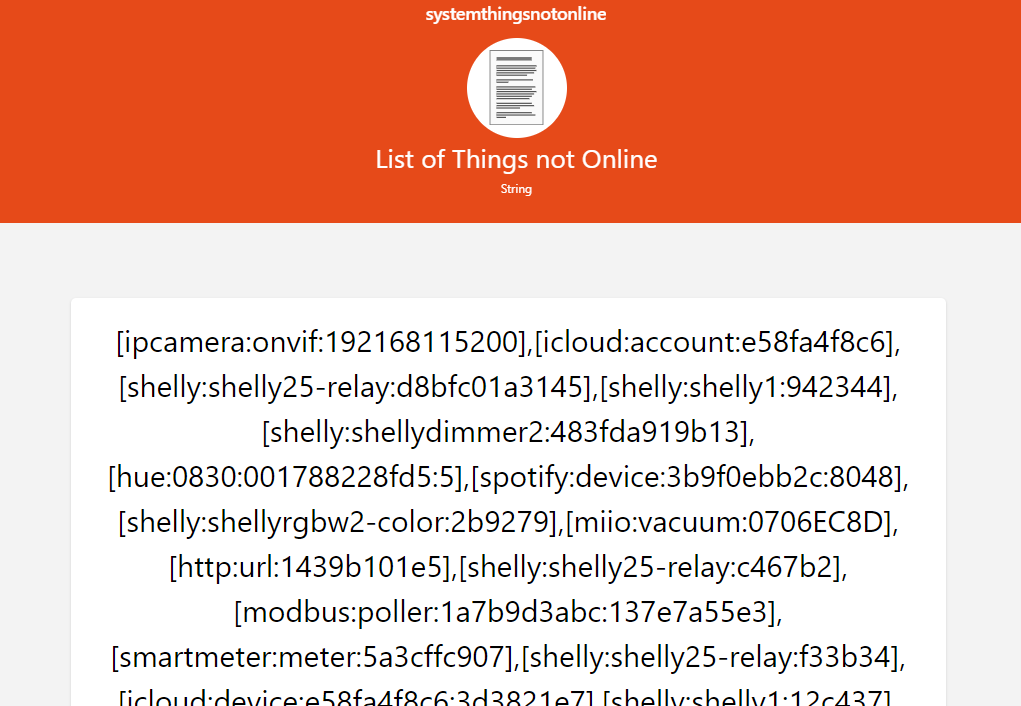Click the systemthingsnotonline header label

click(516, 14)
